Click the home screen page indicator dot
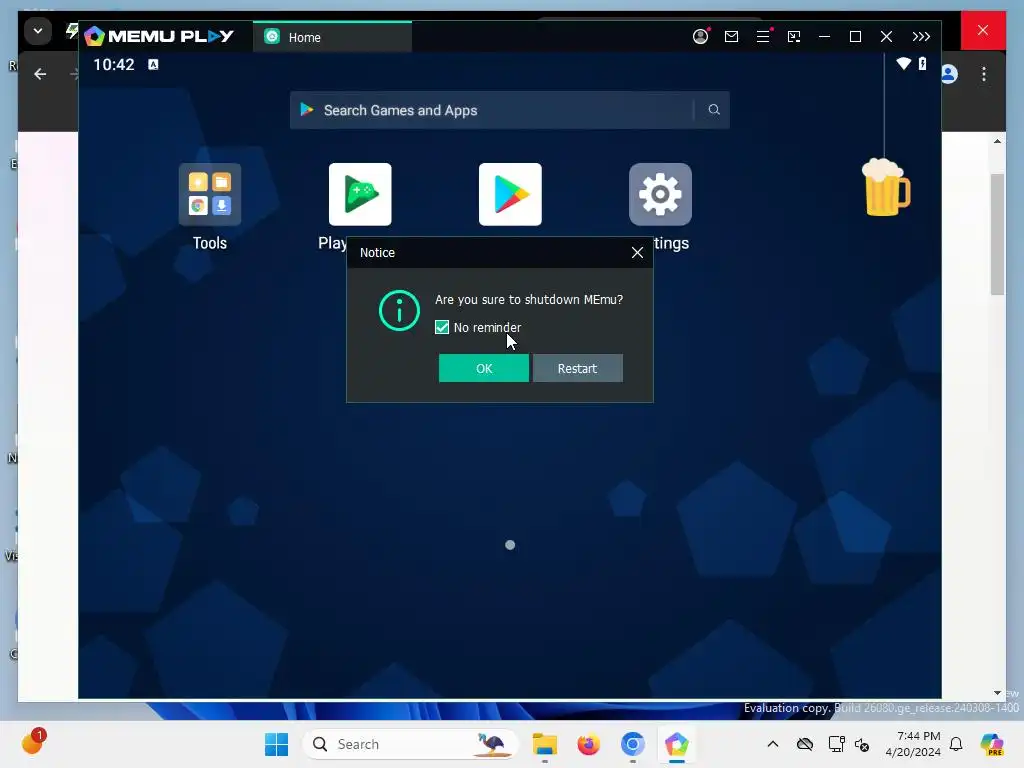 pos(510,545)
